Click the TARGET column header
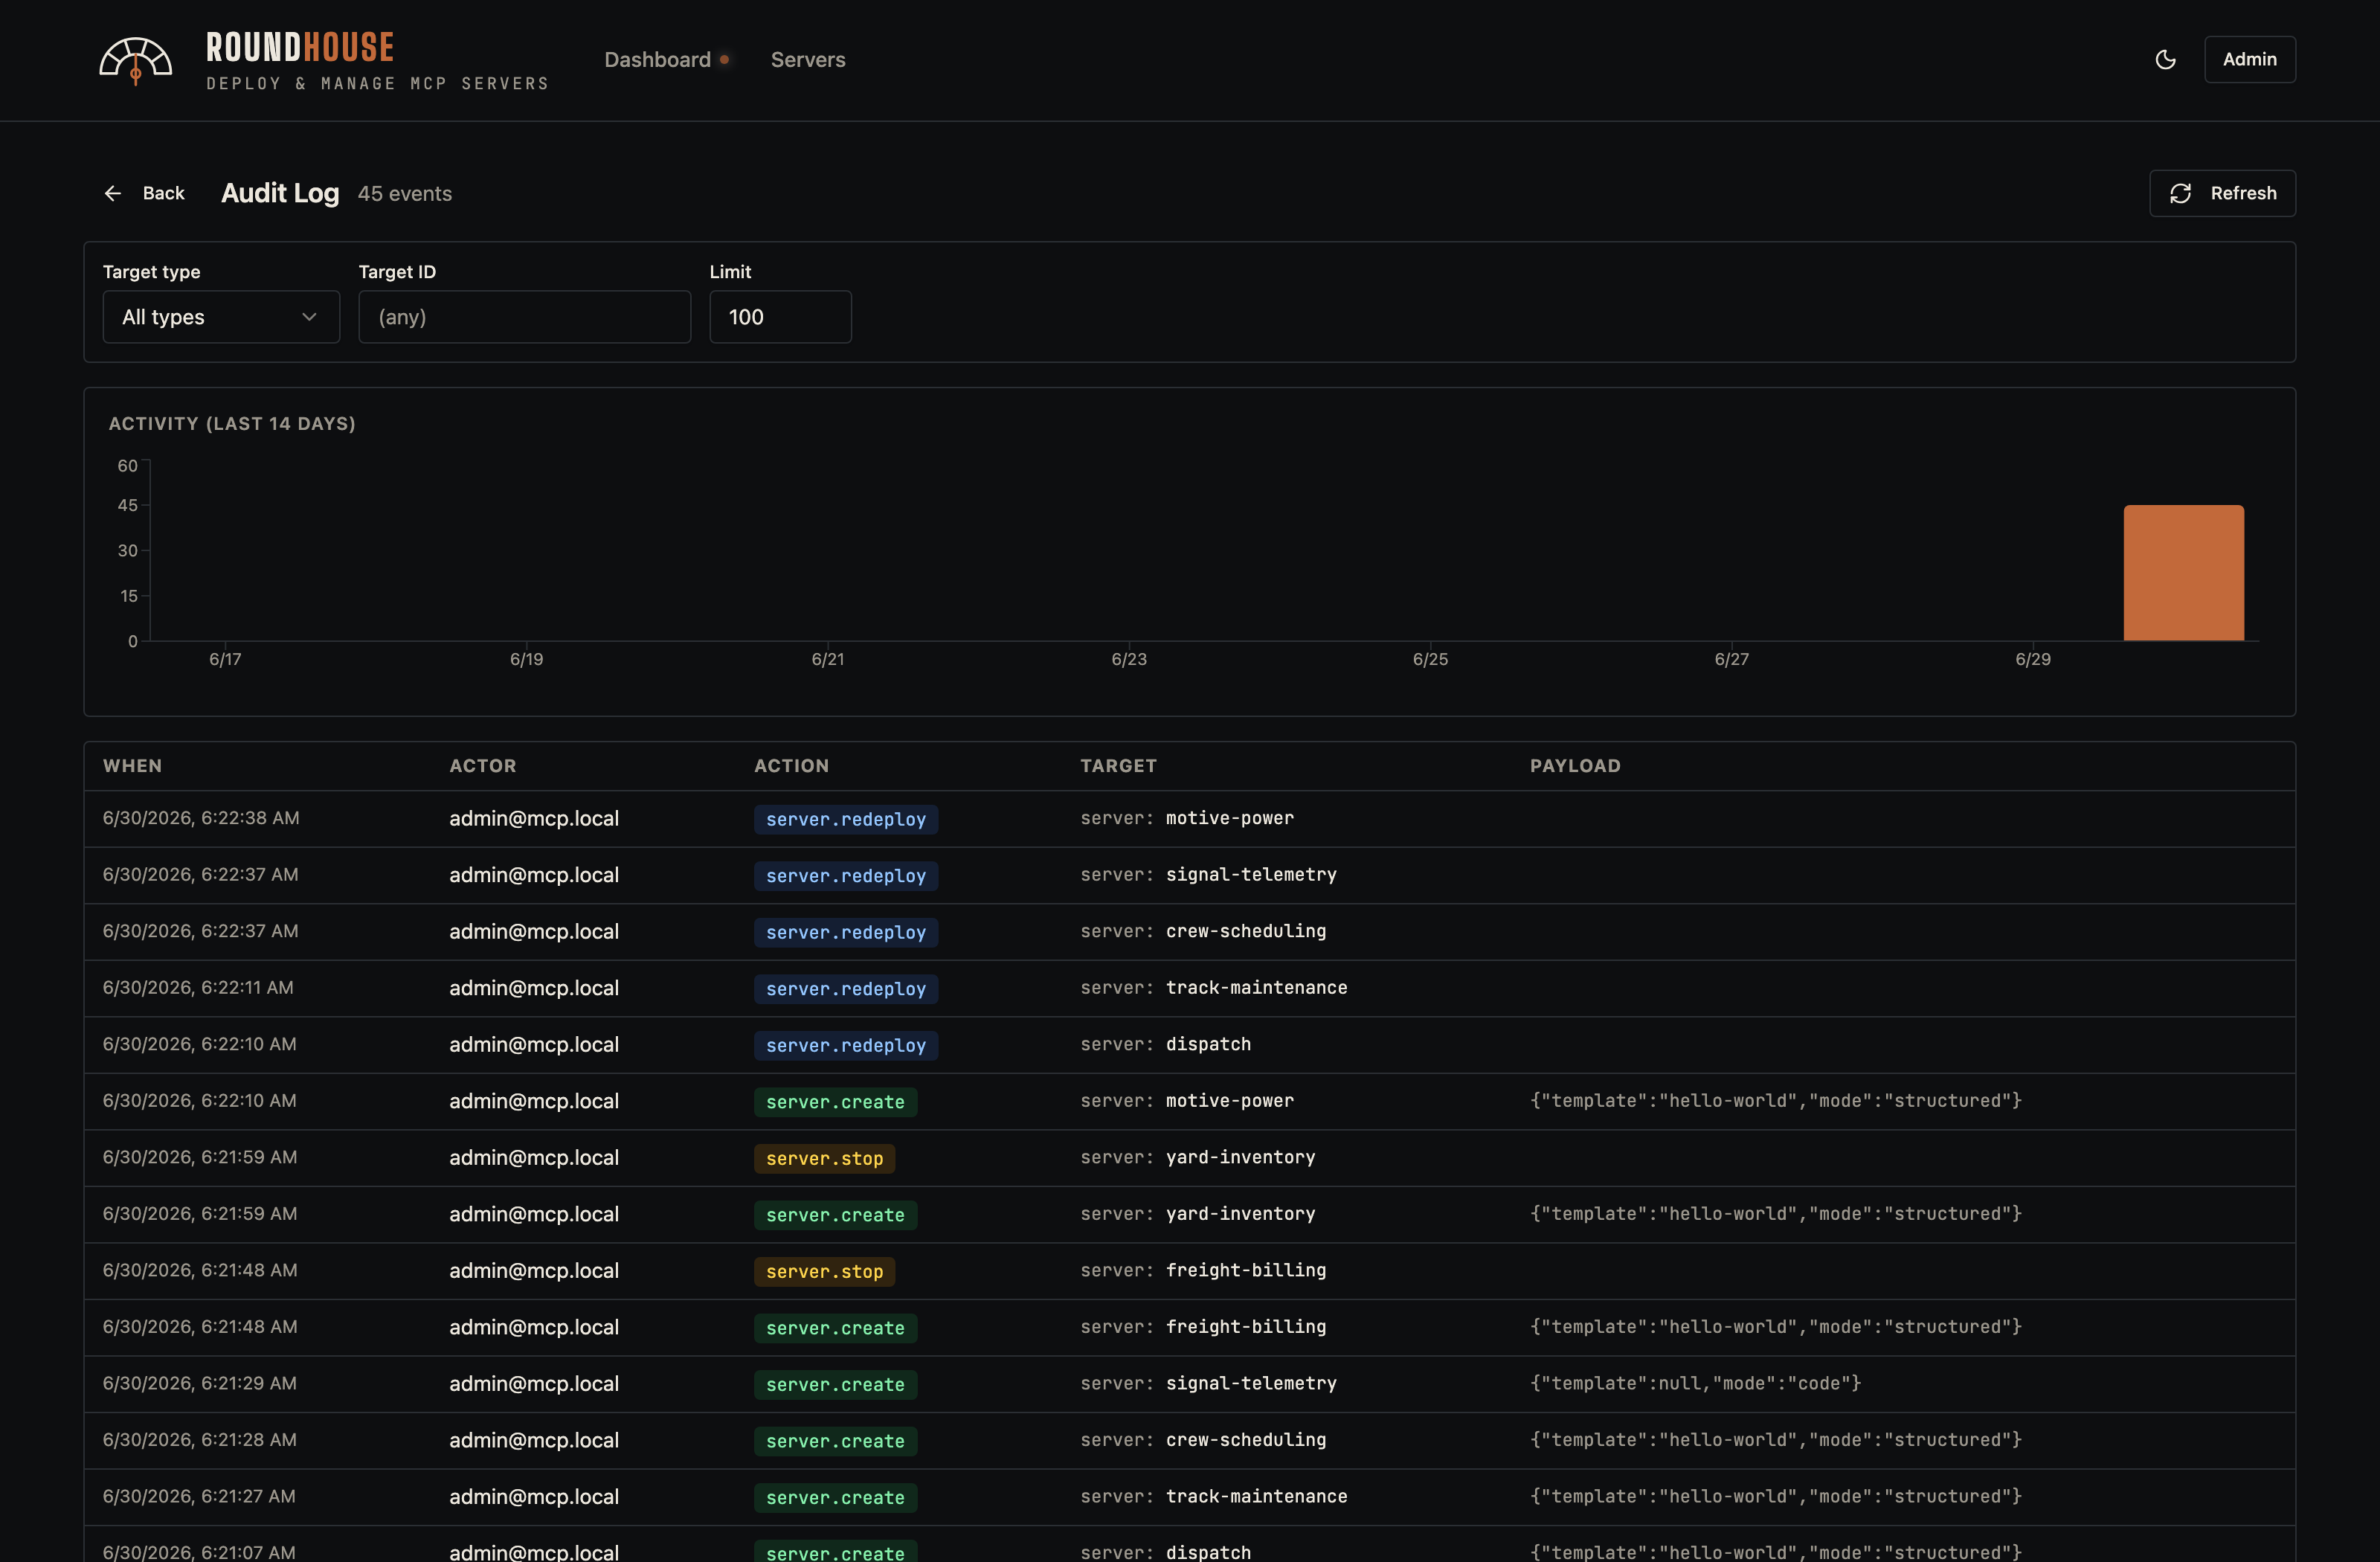 tap(1118, 766)
